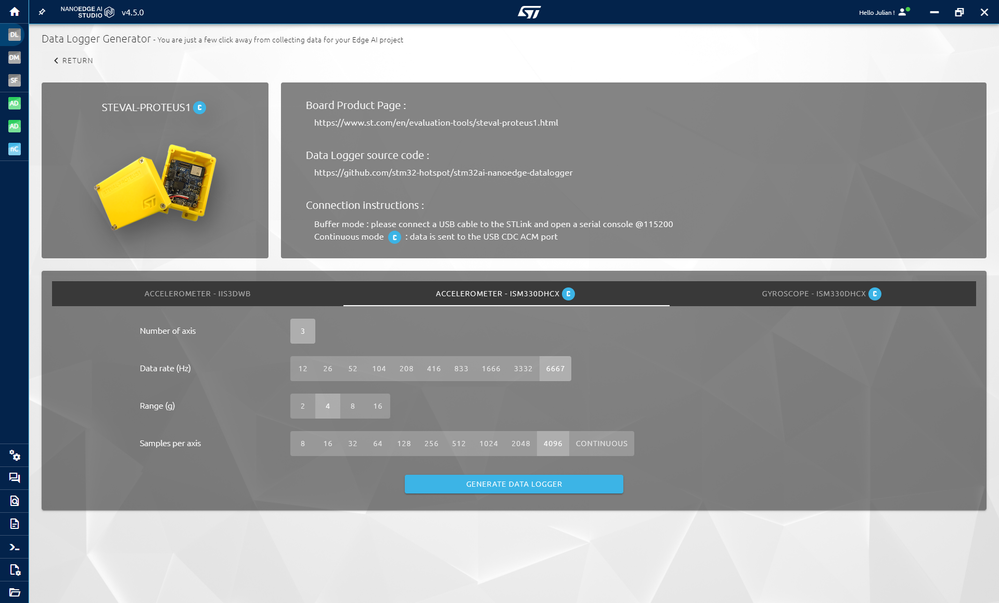Choose 128 samples per axis

pos(404,444)
